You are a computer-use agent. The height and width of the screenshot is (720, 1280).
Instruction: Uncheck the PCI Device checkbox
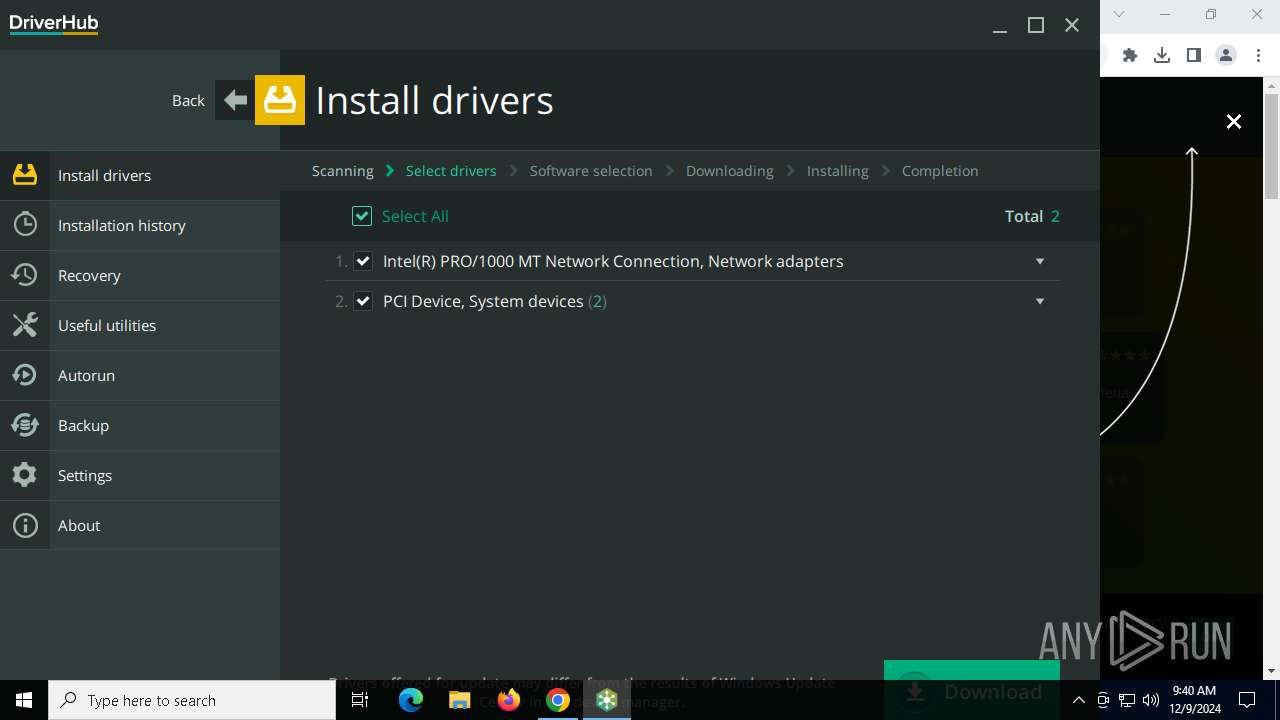[x=363, y=301]
